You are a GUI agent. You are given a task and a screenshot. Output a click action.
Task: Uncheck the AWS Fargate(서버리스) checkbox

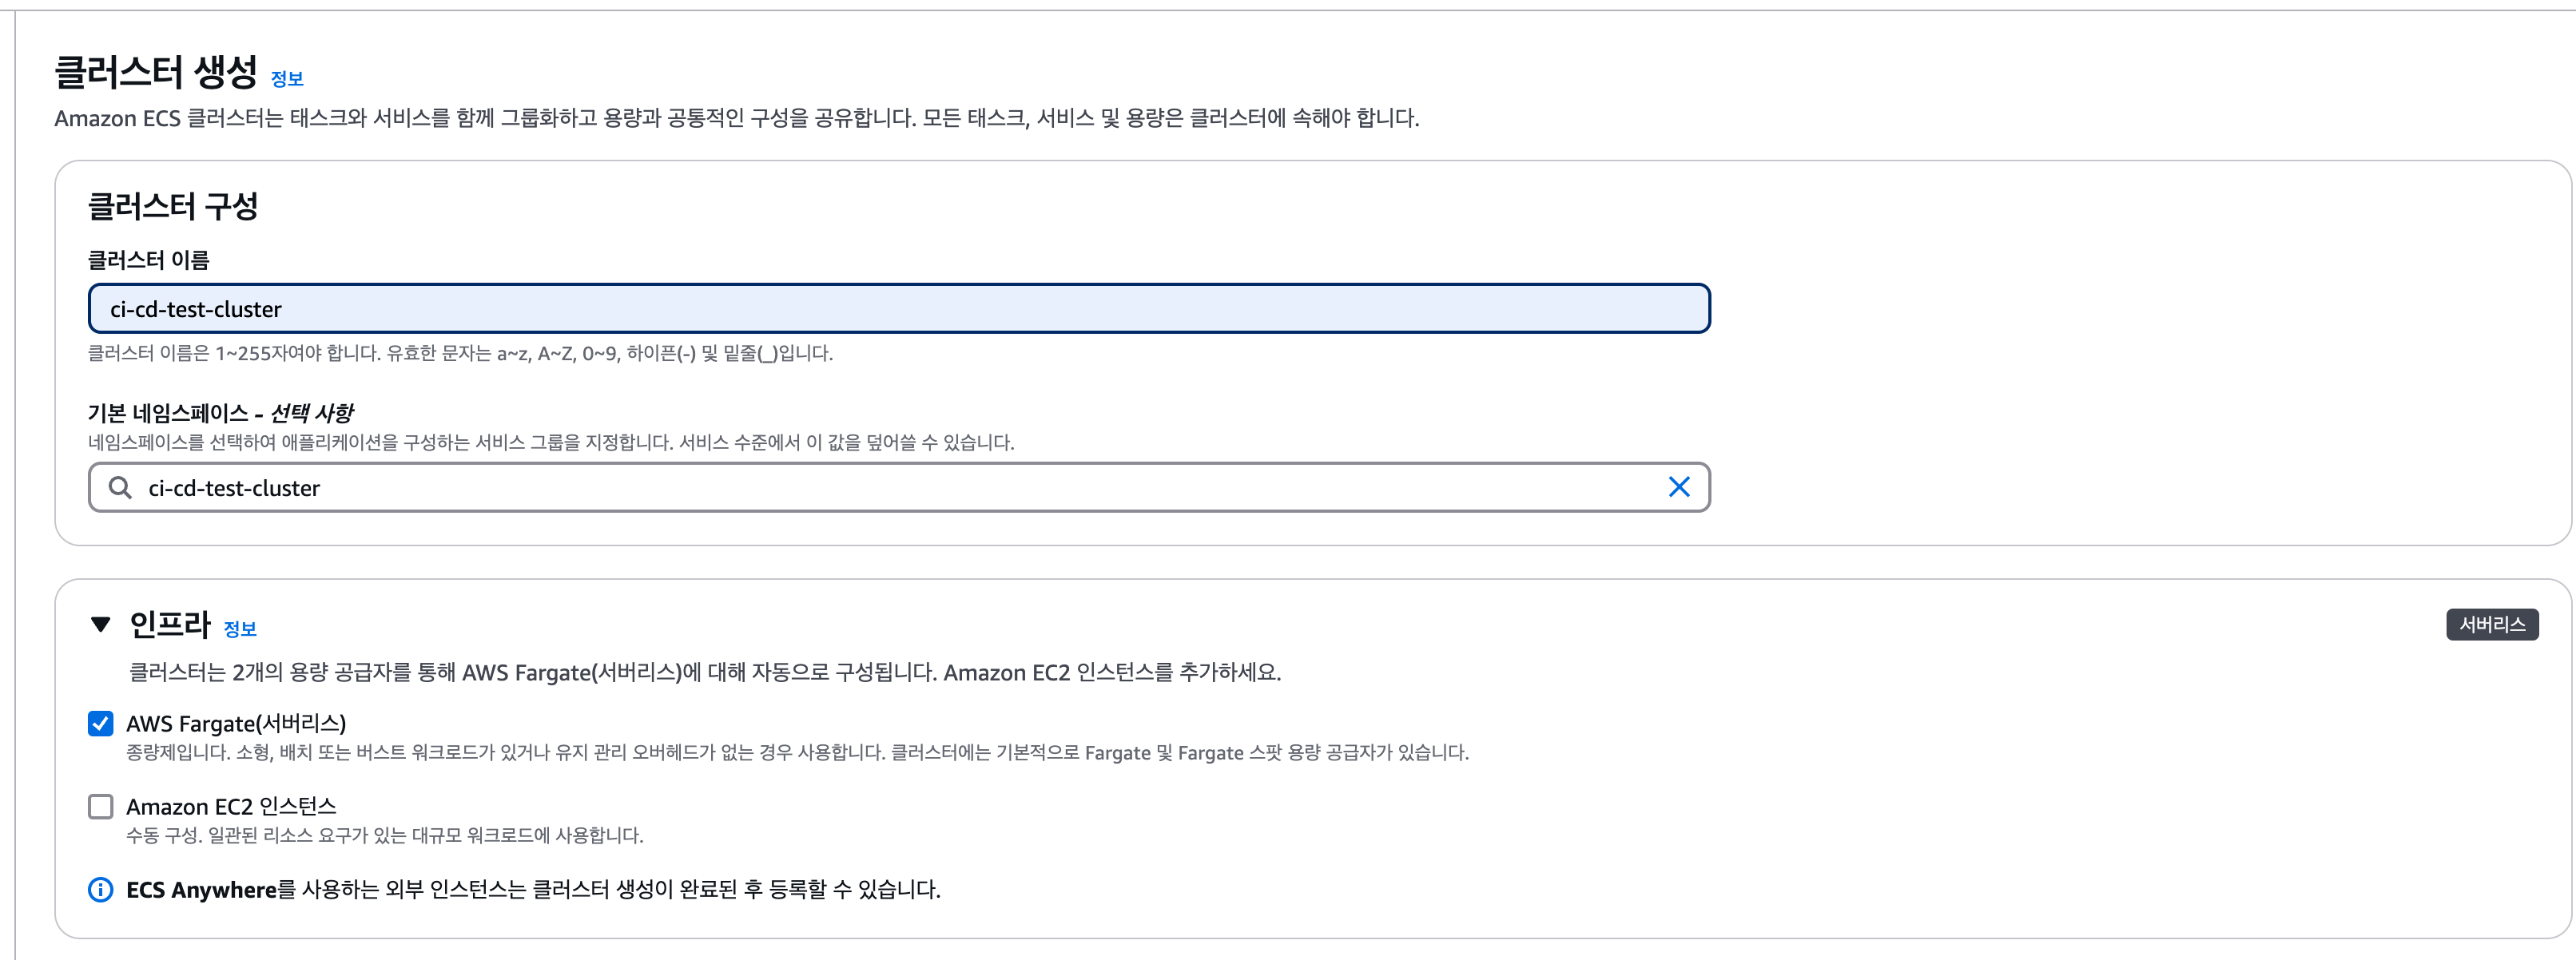(x=101, y=723)
